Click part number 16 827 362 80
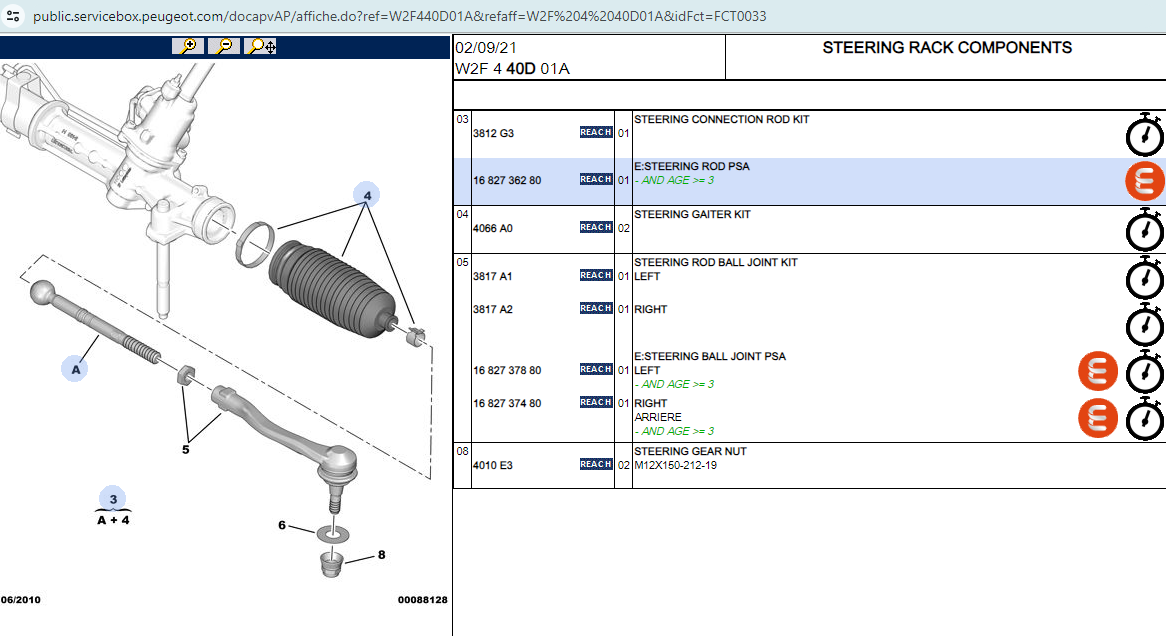This screenshot has height=636, width=1166. (507, 180)
